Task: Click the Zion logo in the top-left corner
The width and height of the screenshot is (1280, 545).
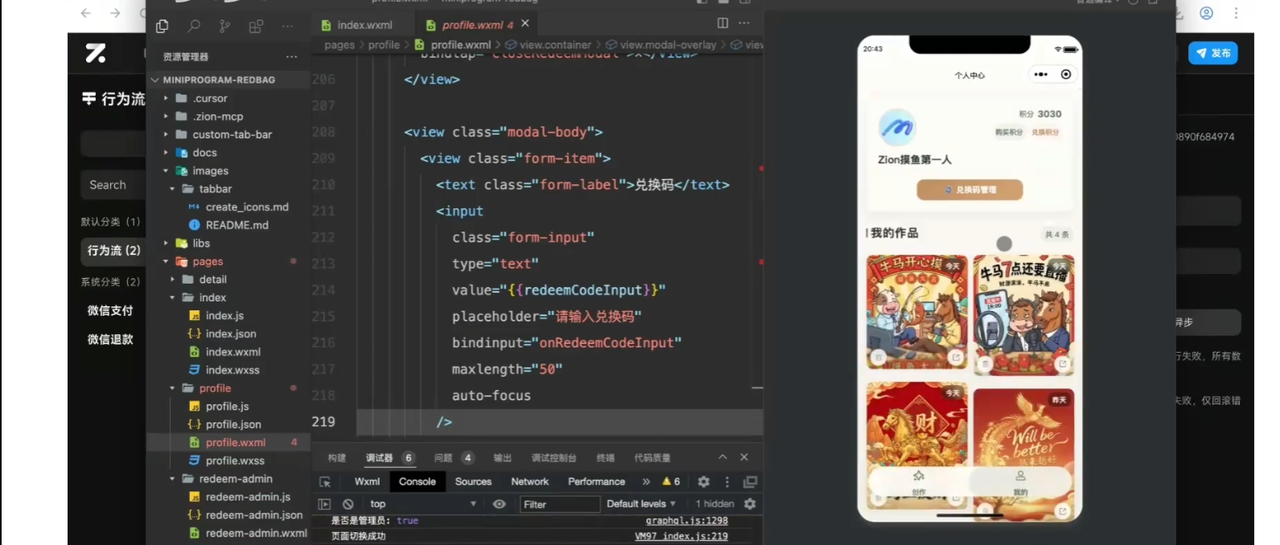Action: coord(96,53)
